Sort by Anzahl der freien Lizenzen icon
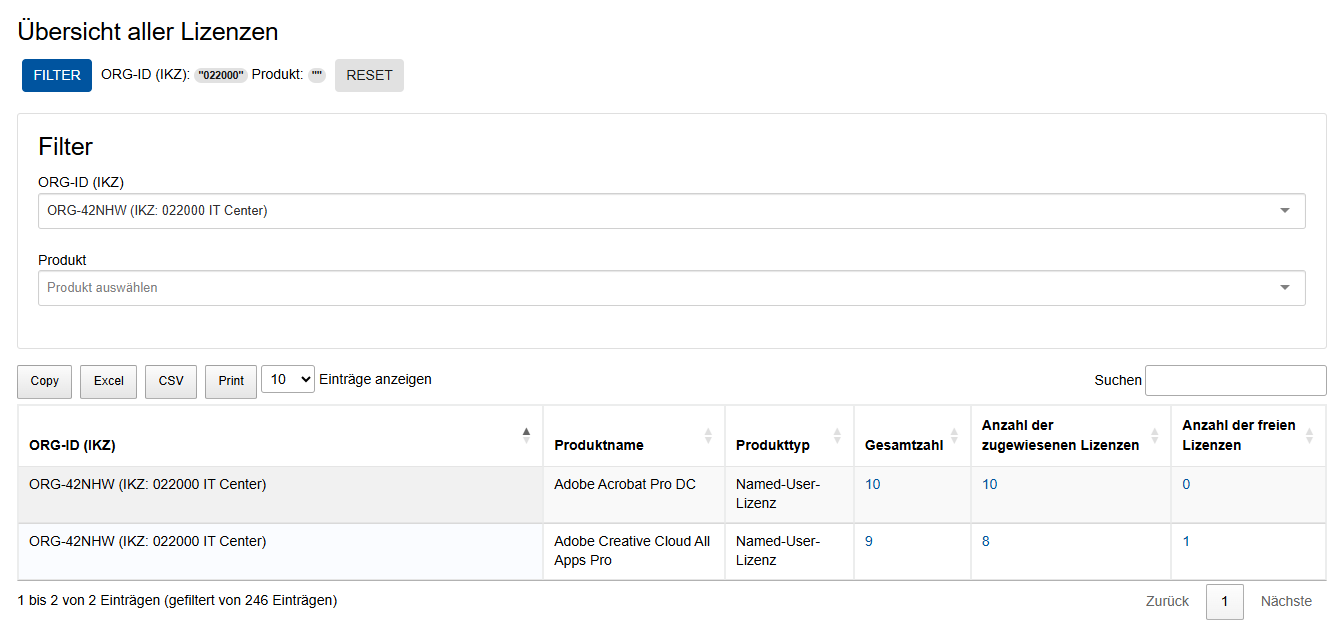Image resolution: width=1330 pixels, height=637 pixels. click(1309, 436)
